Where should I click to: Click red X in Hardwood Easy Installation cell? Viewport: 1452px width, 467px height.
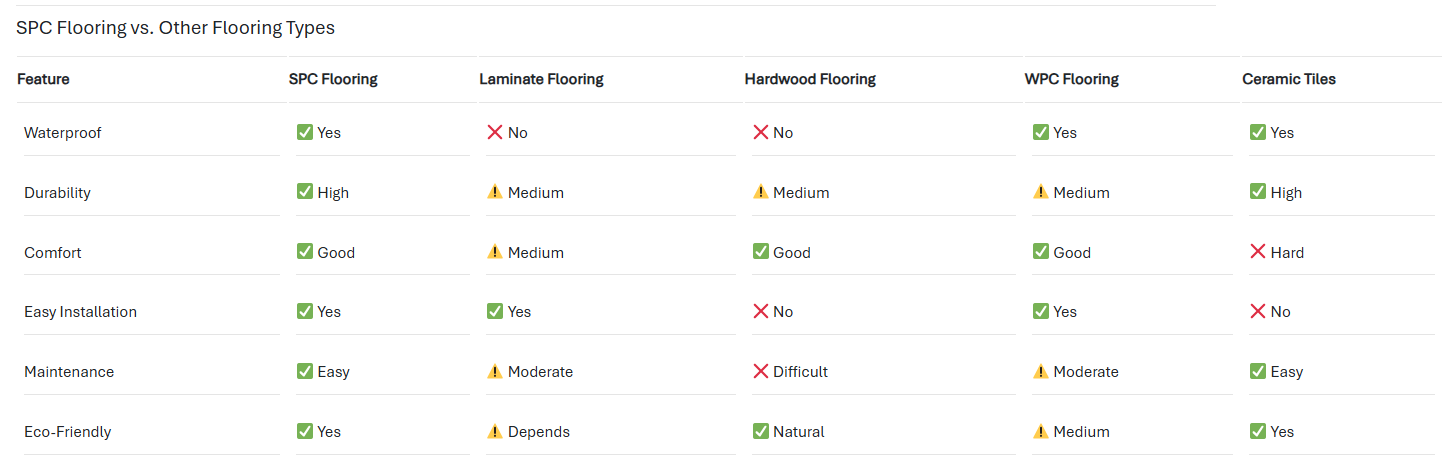(x=760, y=311)
